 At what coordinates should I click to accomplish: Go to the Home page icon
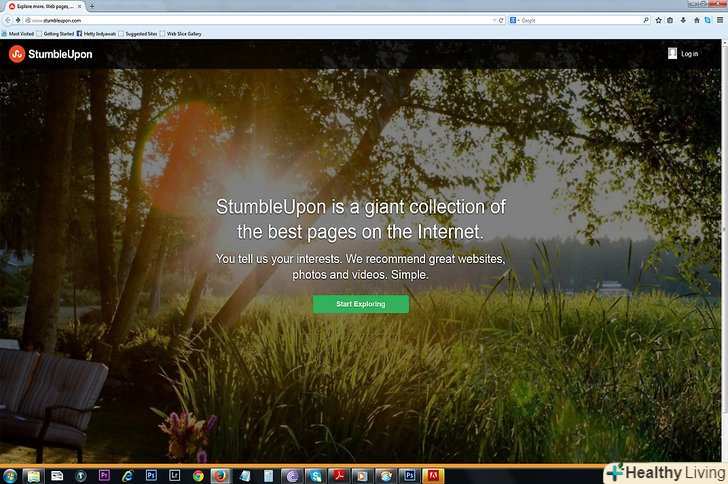coord(696,20)
